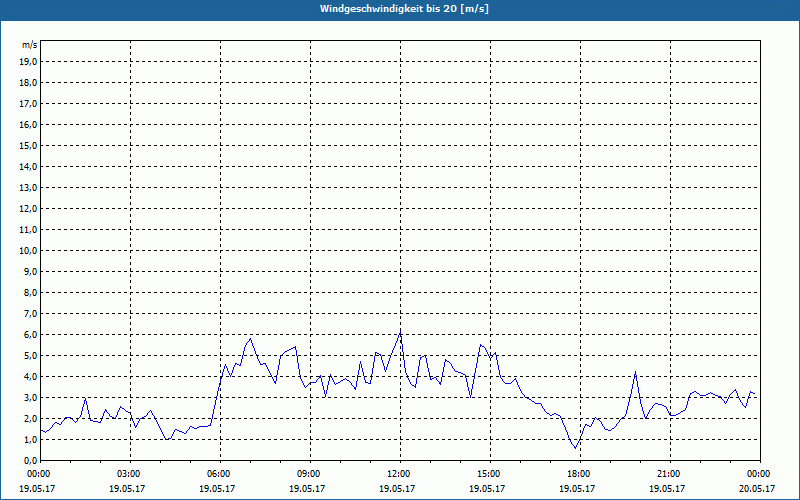This screenshot has height=500, width=800.
Task: Select the 15:00 time label
Action: point(489,474)
